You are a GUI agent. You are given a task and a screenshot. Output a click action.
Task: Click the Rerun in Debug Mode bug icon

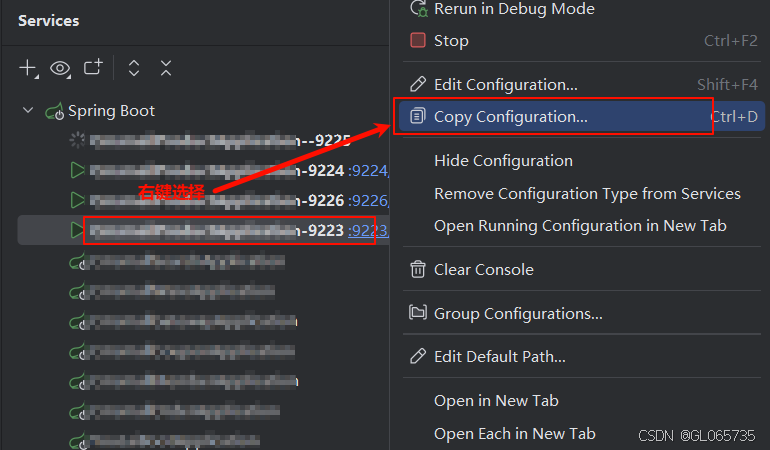pyautogui.click(x=418, y=8)
